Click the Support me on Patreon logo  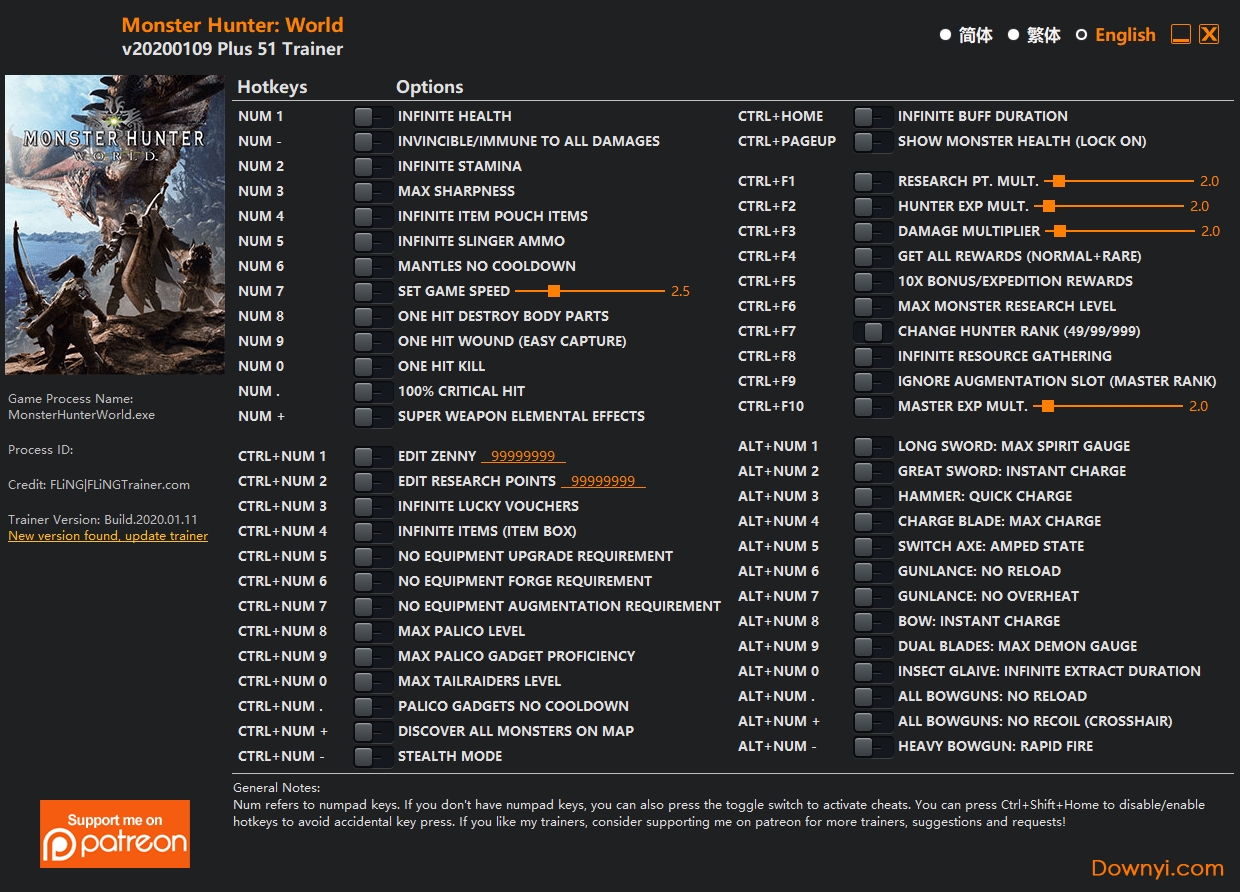coord(115,833)
